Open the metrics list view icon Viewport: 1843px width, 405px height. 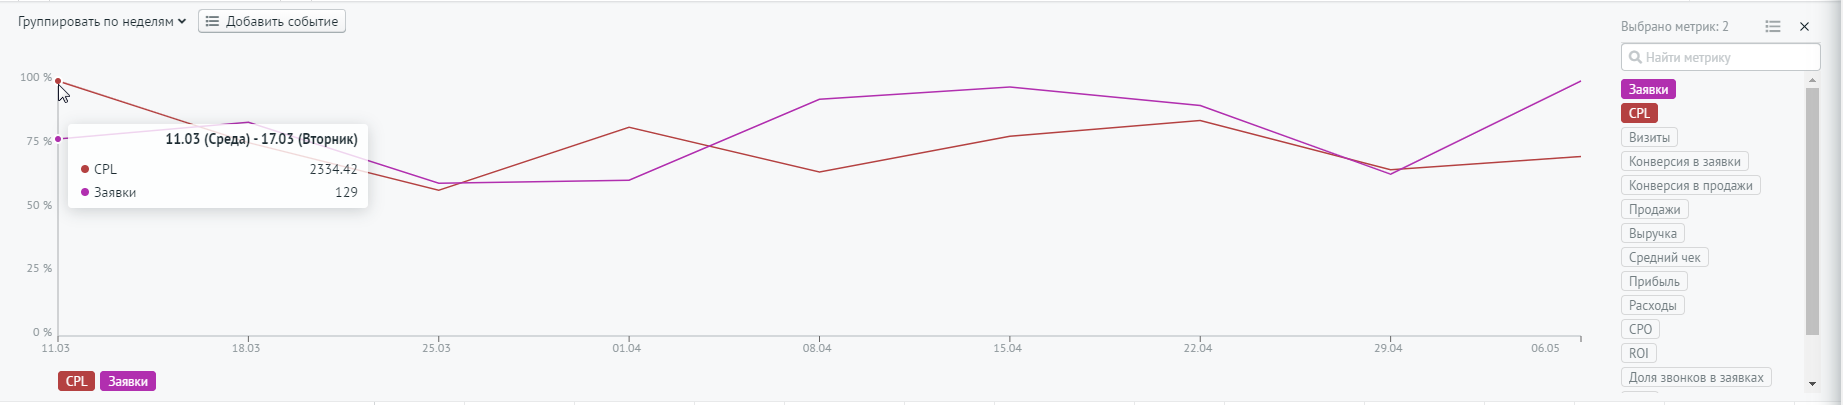pyautogui.click(x=1773, y=27)
